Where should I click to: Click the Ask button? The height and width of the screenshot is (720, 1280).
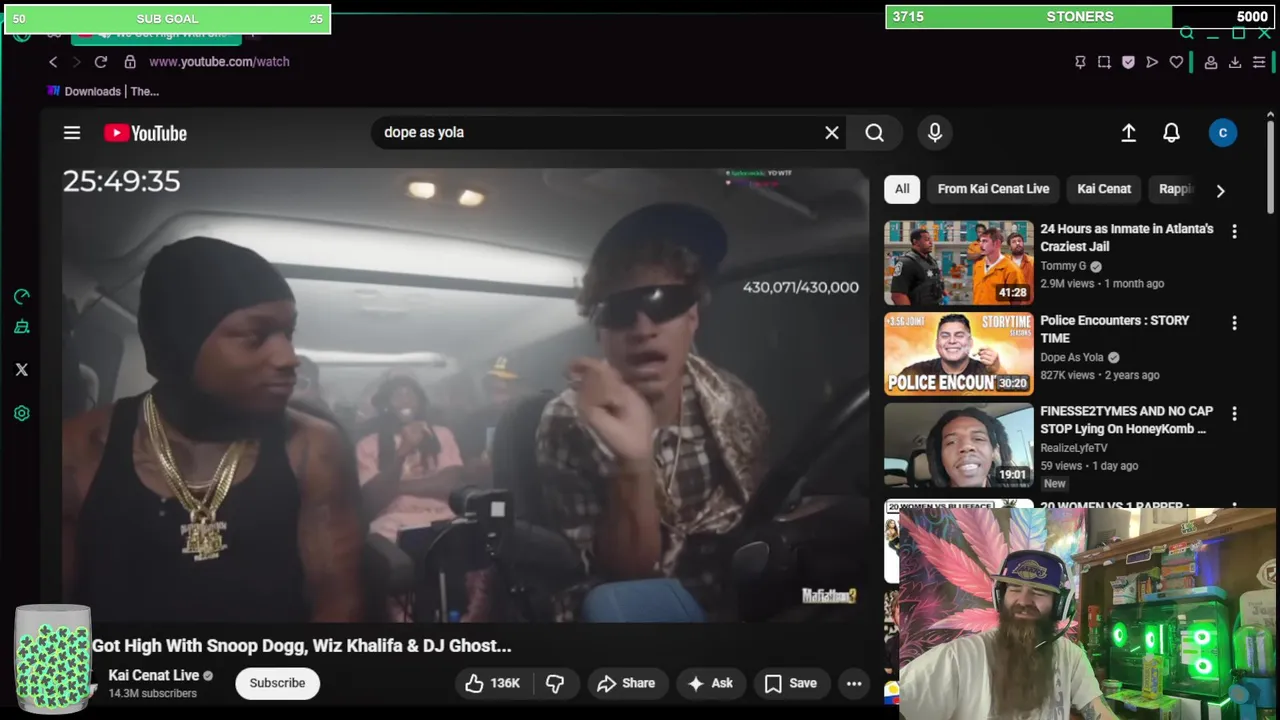710,683
